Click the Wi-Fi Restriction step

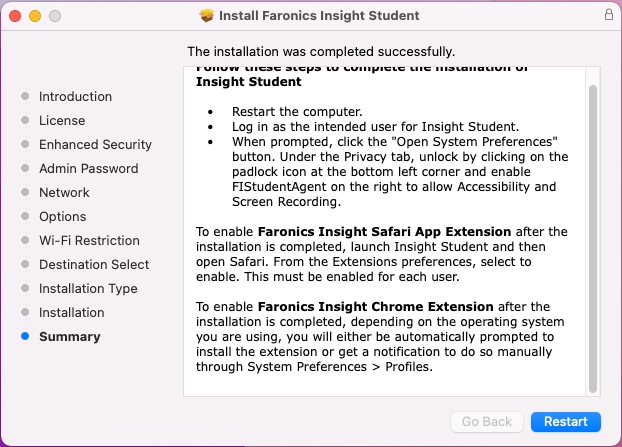click(89, 241)
